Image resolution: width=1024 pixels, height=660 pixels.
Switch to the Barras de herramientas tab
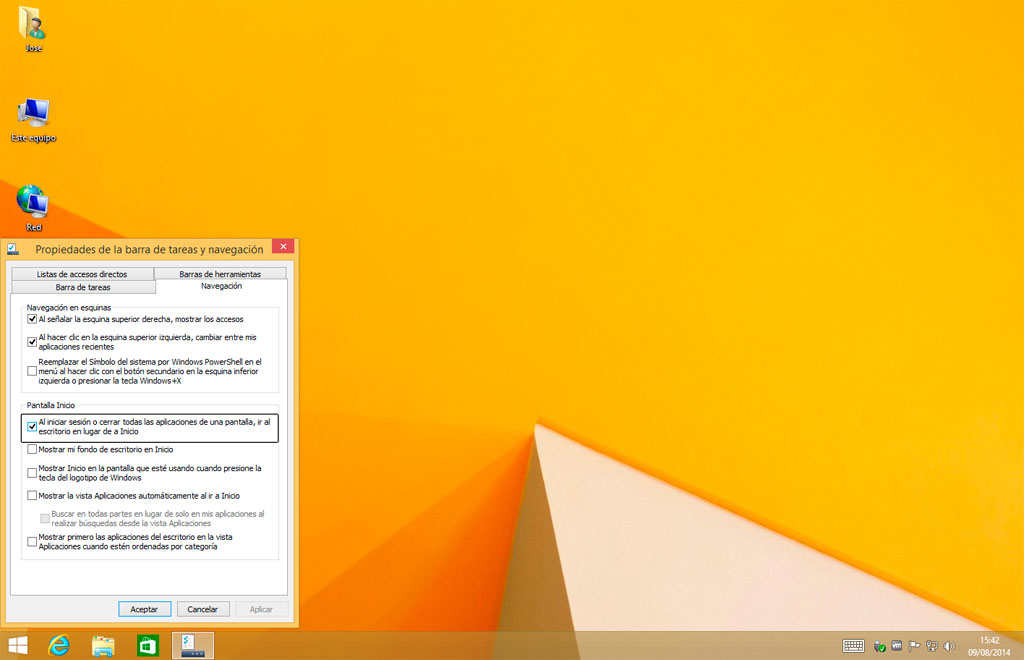pyautogui.click(x=220, y=274)
